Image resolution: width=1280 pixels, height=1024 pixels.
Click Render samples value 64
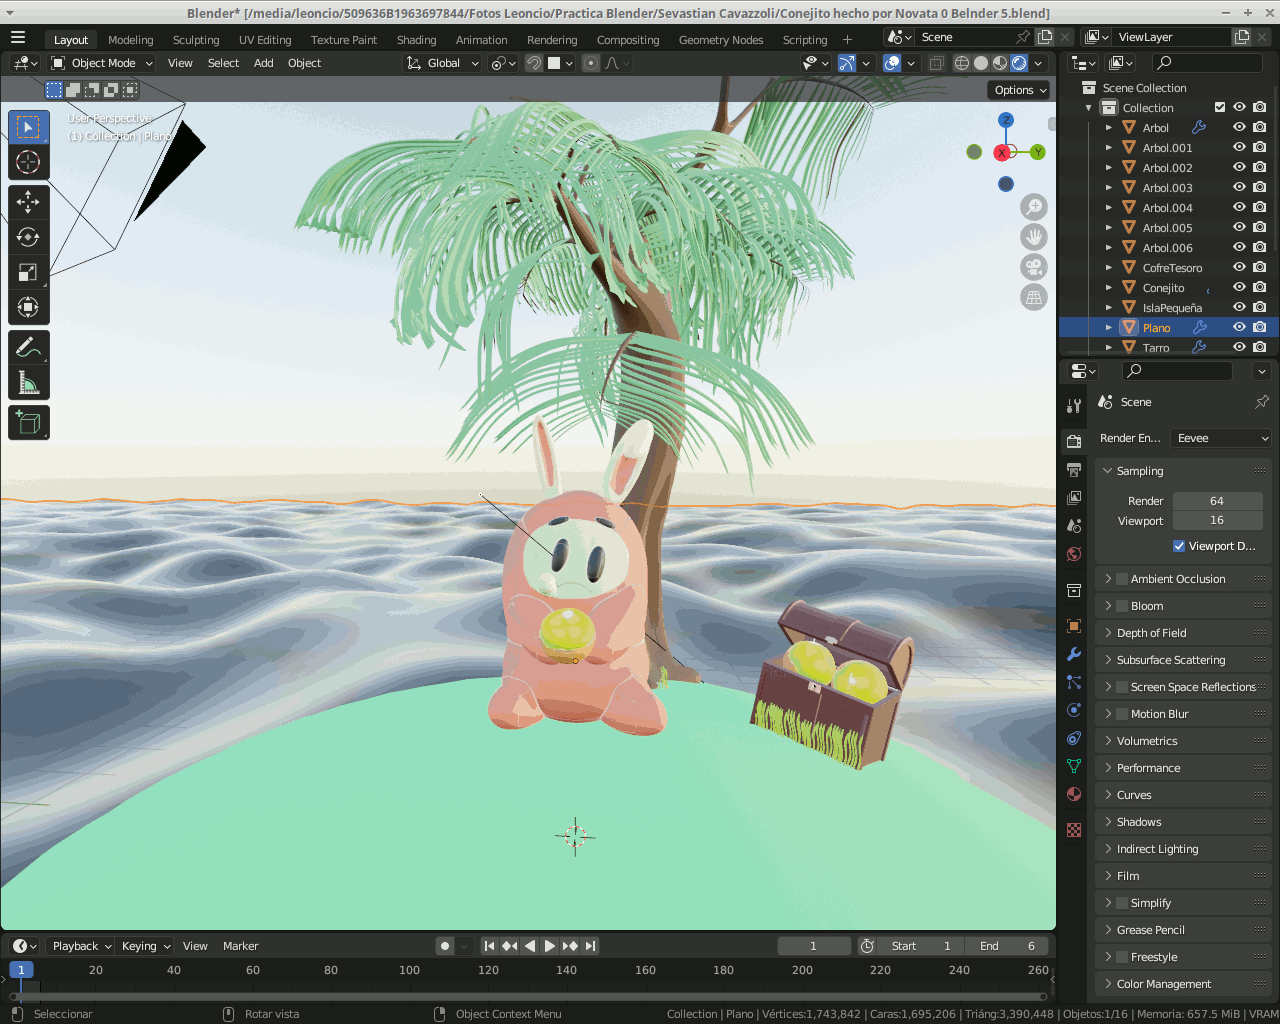click(1217, 501)
